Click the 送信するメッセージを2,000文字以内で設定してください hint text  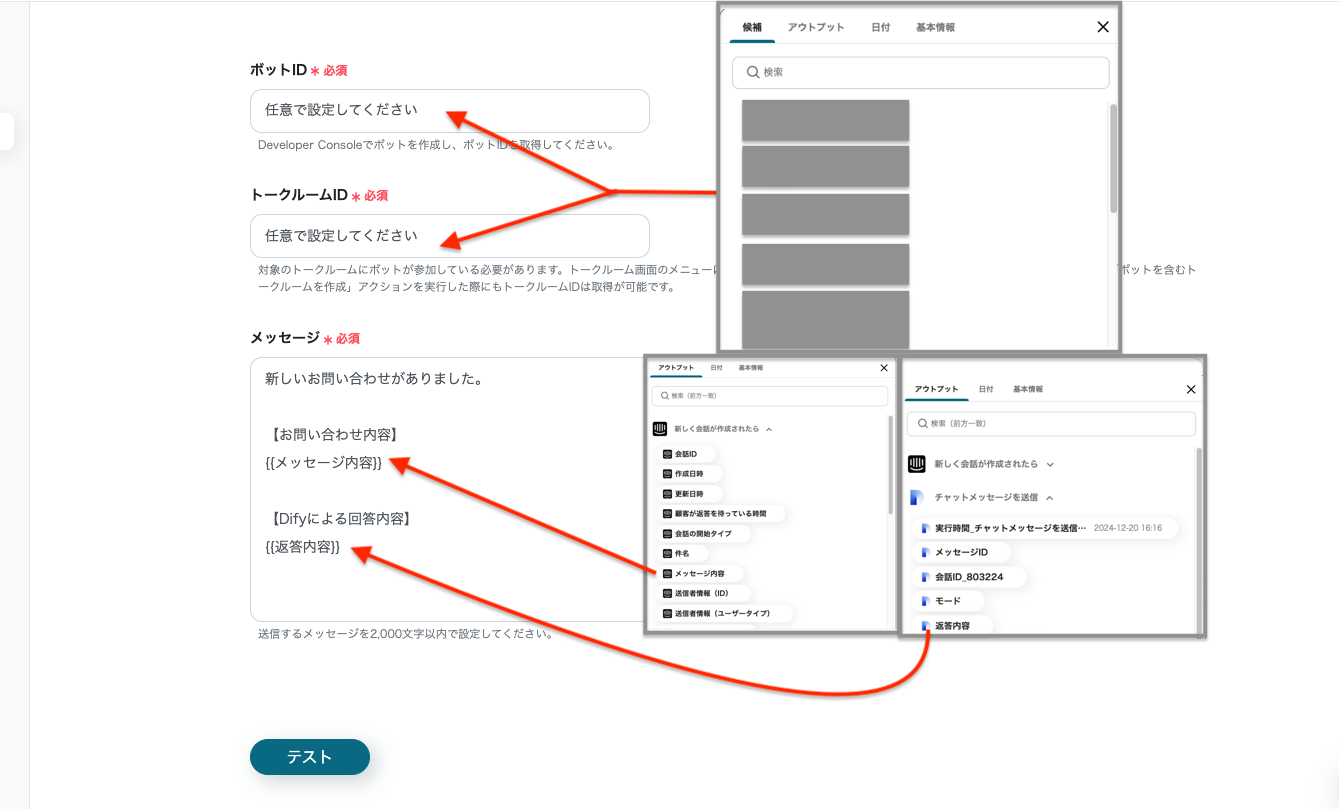pyautogui.click(x=406, y=634)
